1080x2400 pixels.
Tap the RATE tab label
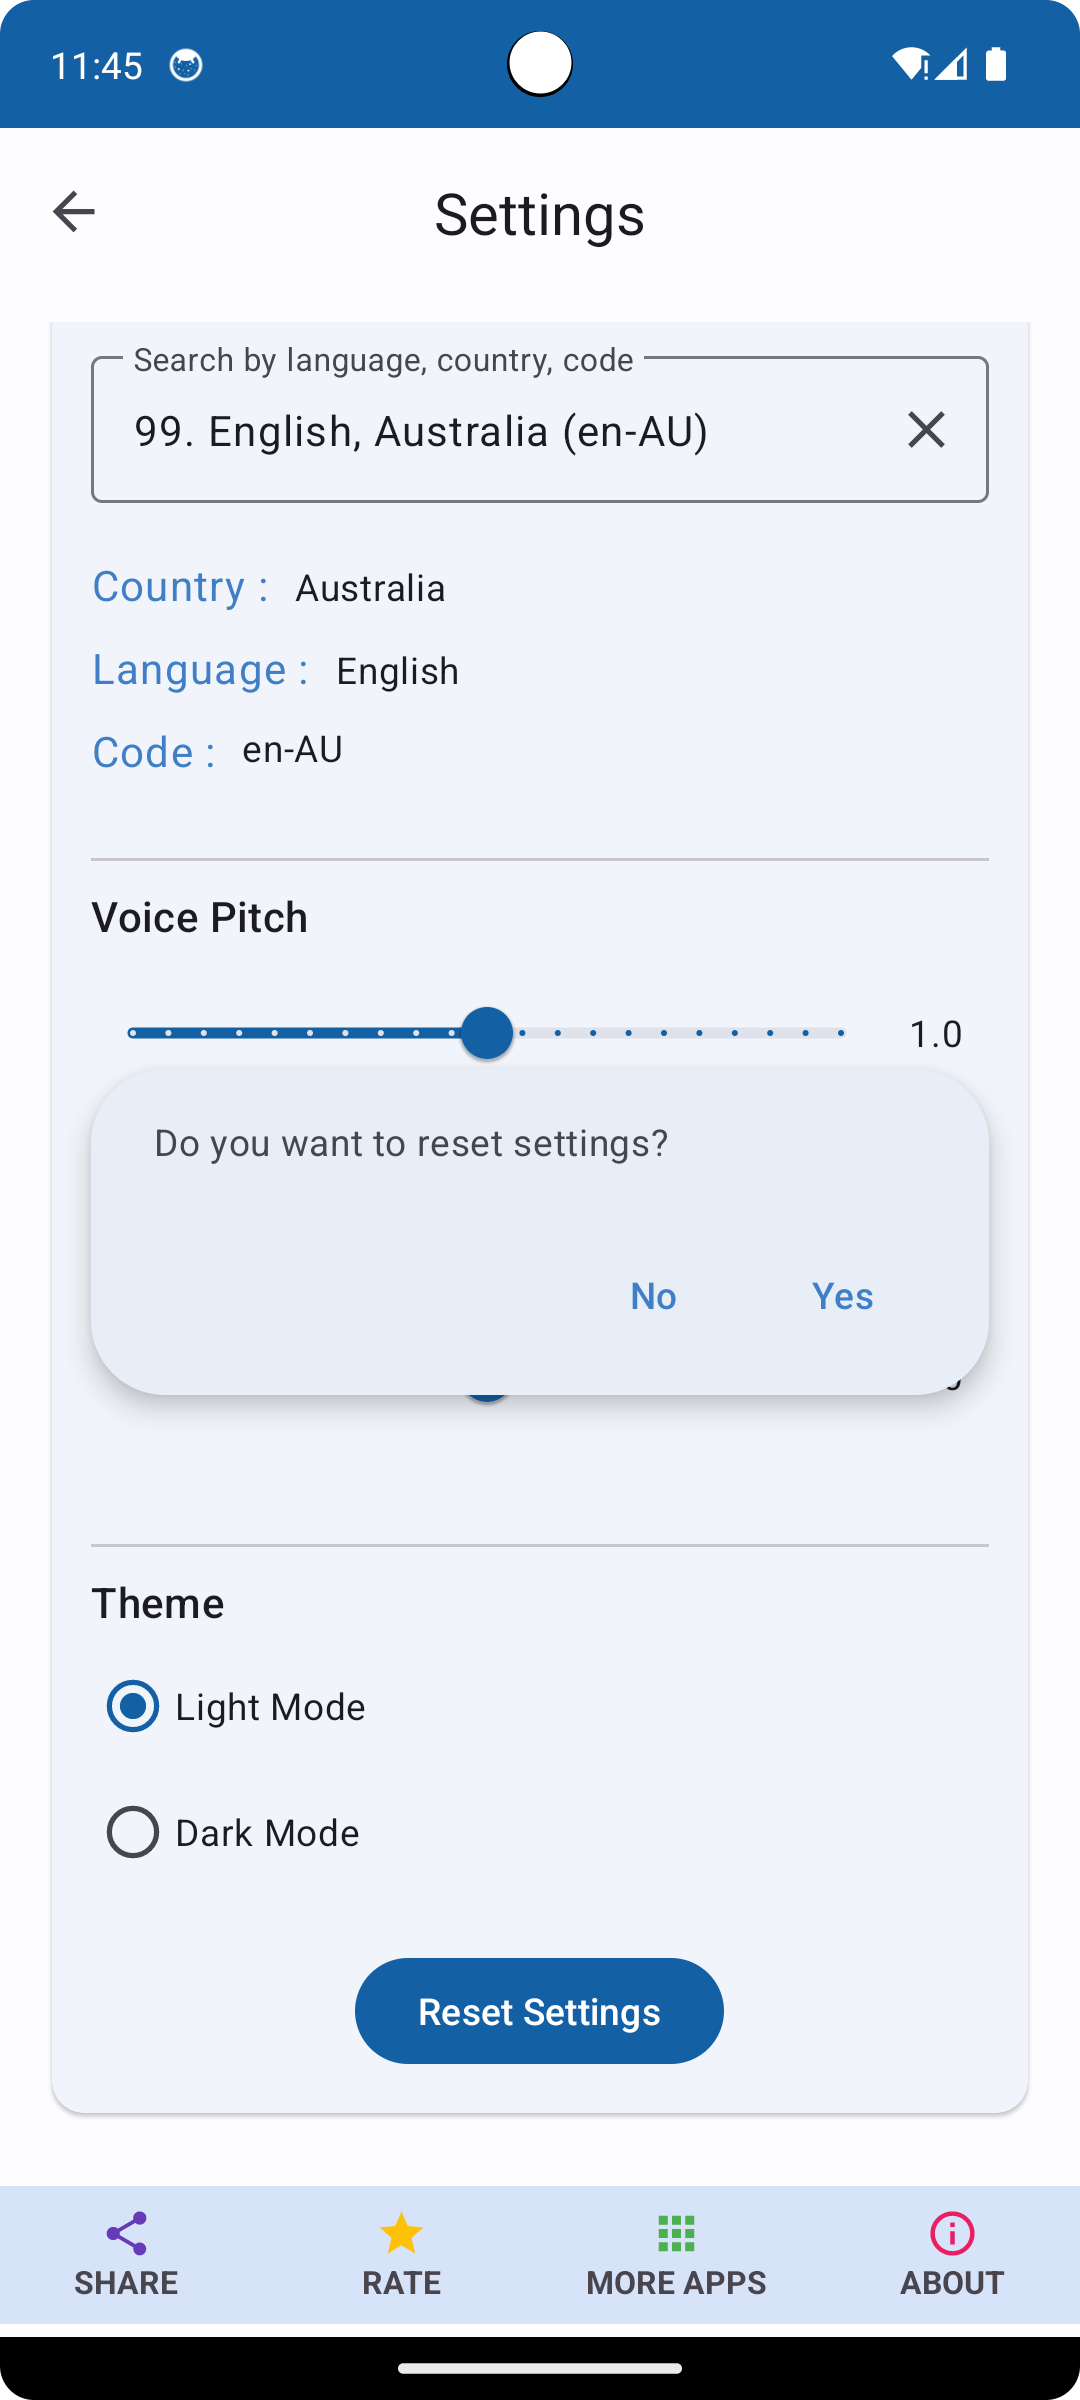[401, 2283]
